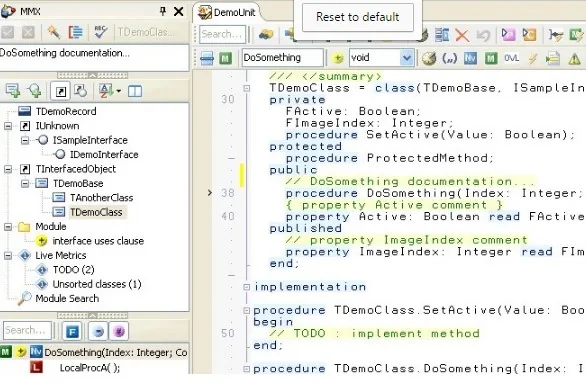Image resolution: width=586 pixels, height=384 pixels.
Task: Click the method name field showing DoSomething
Action: click(283, 58)
